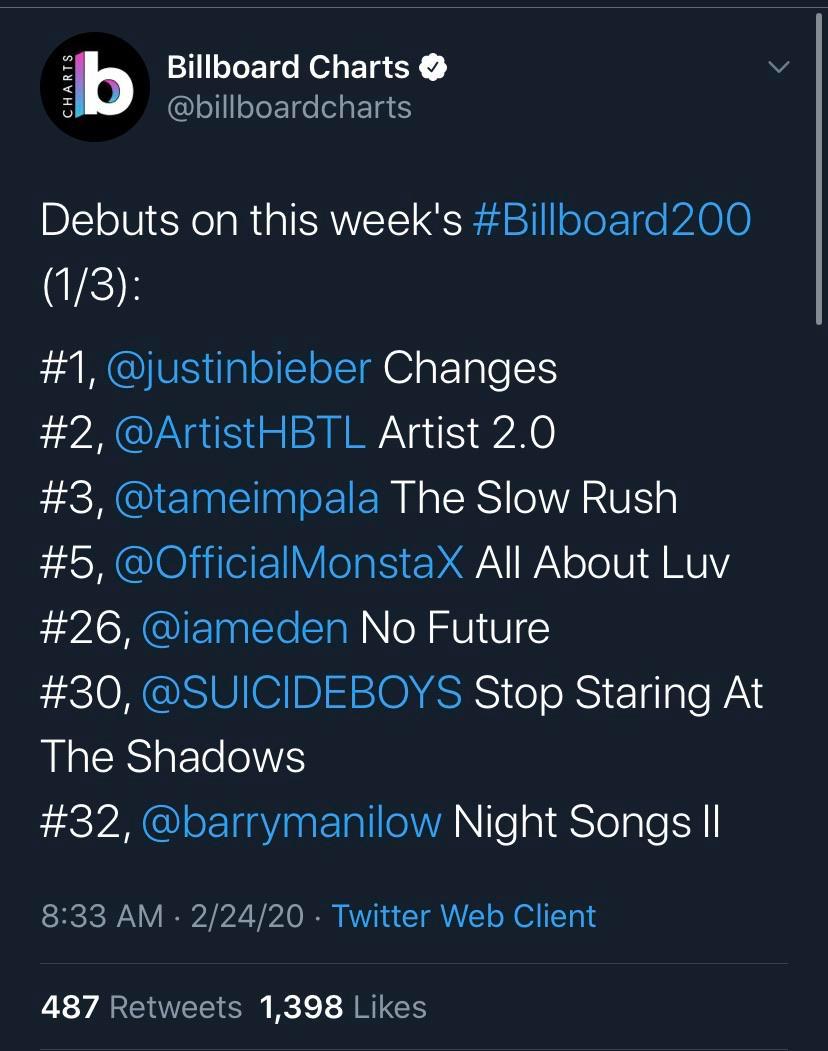
Task: Click the tweet text 'Debuts on this week's'
Action: pos(250,220)
